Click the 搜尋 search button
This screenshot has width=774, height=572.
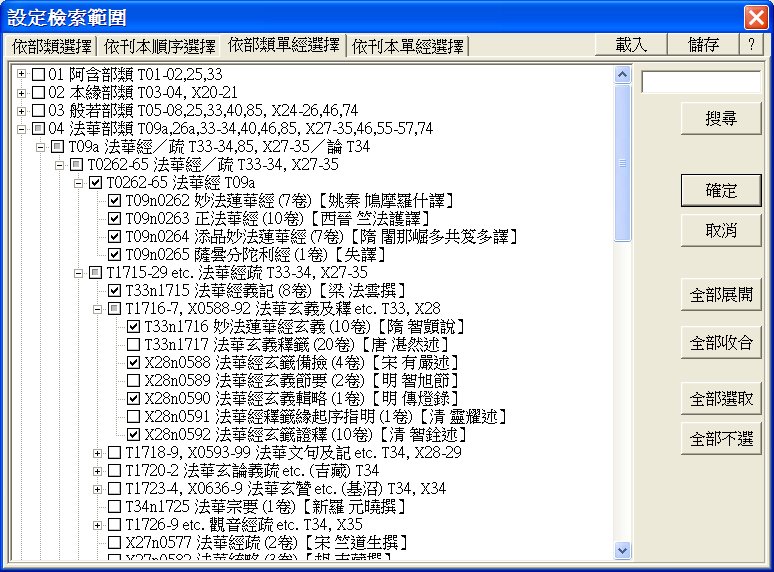pos(720,118)
